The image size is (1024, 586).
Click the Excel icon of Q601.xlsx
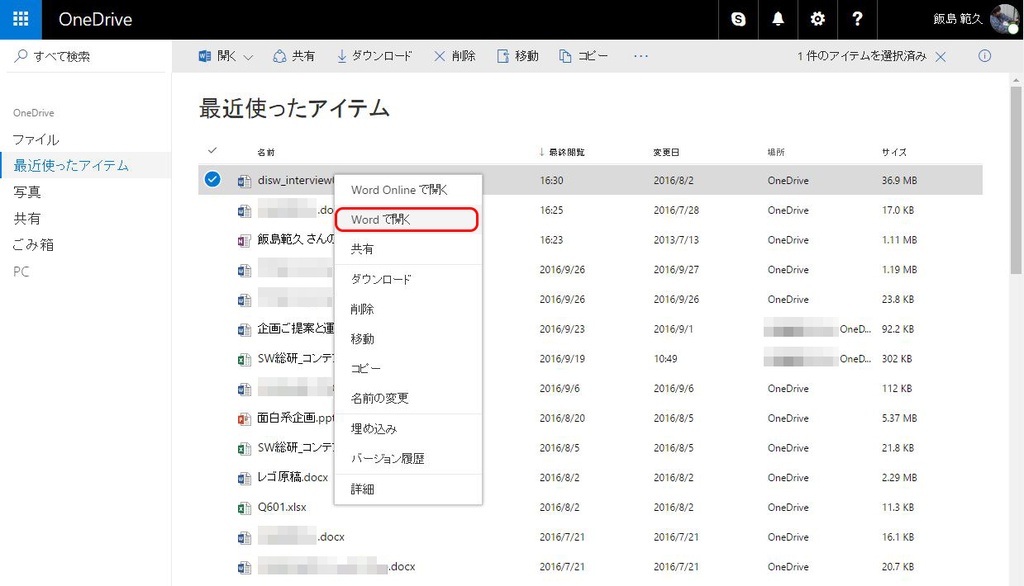(244, 508)
